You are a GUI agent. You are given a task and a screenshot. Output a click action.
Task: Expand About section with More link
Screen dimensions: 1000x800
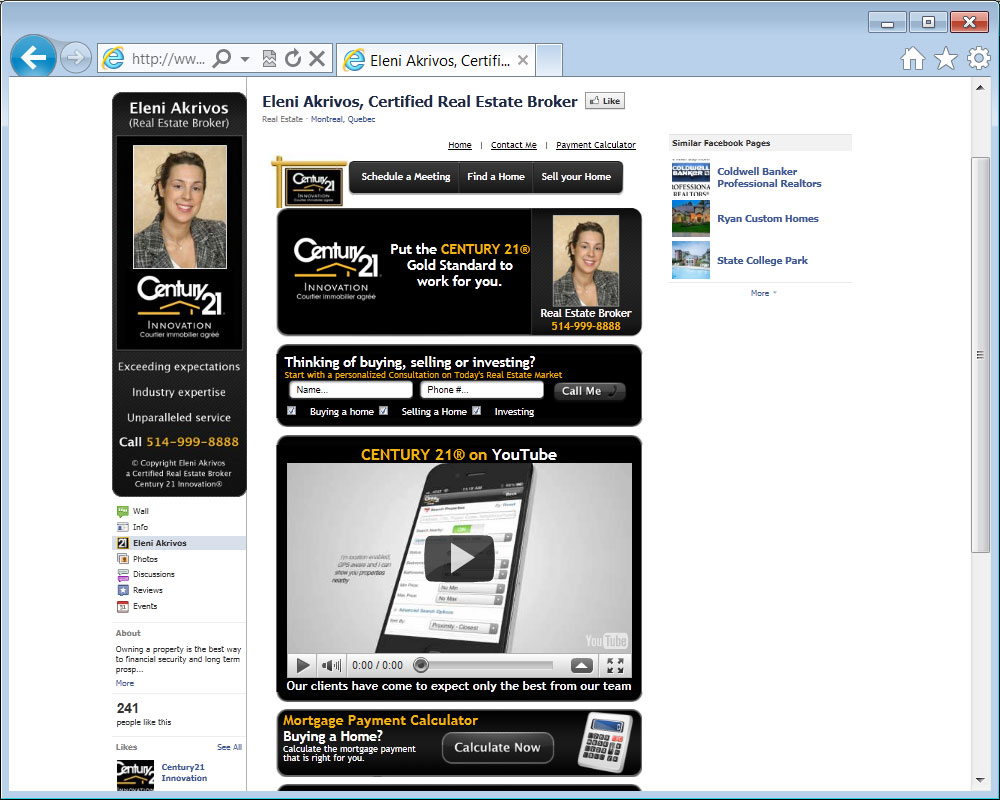(125, 683)
